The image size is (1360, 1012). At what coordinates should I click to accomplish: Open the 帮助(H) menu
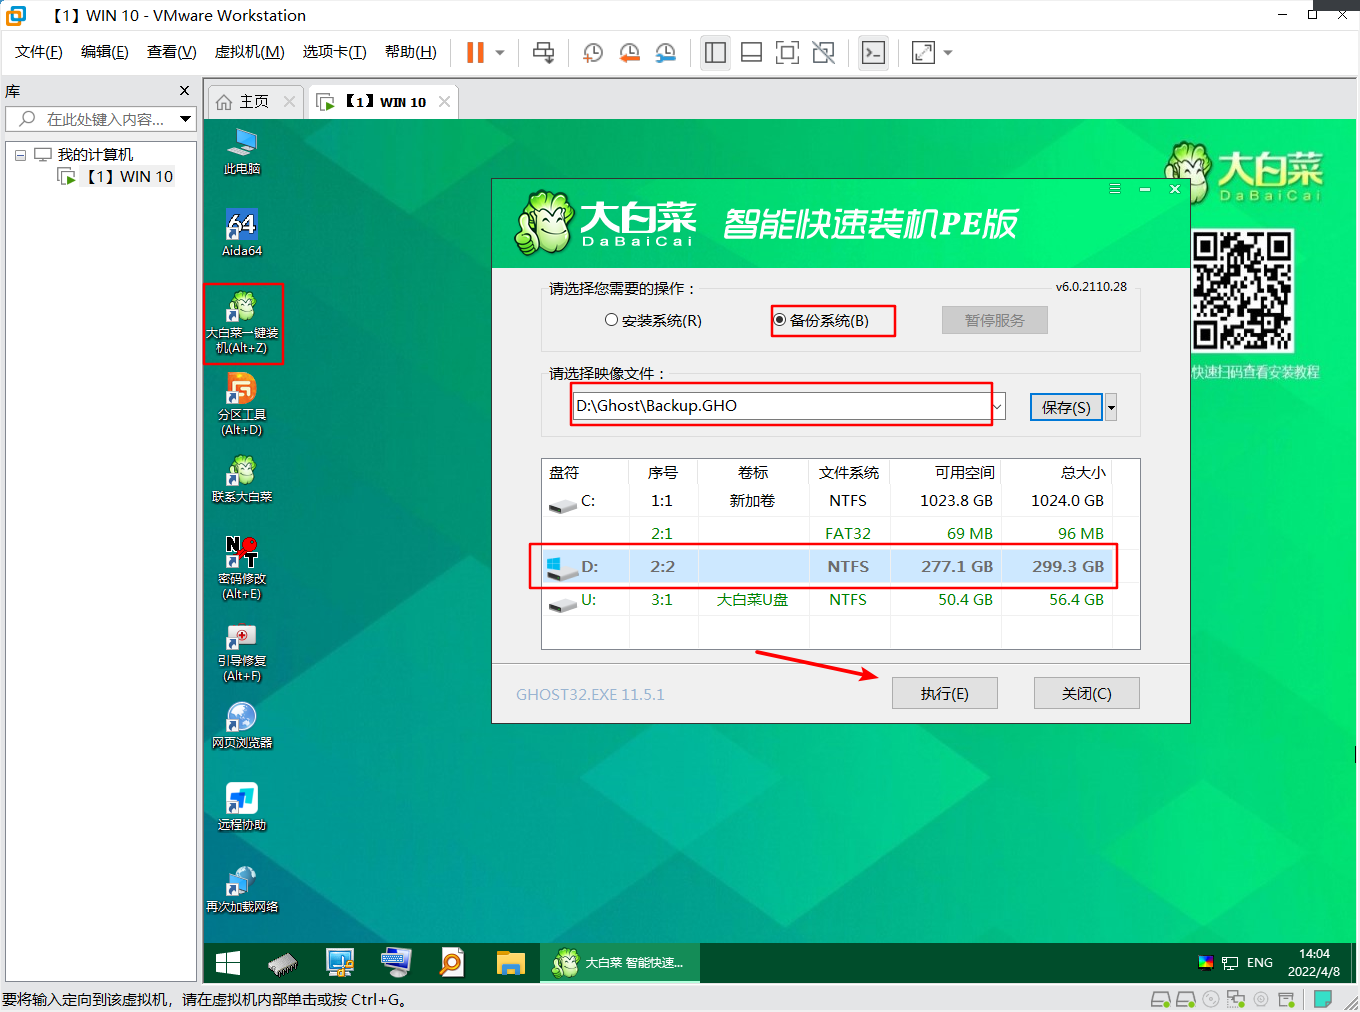click(x=411, y=52)
